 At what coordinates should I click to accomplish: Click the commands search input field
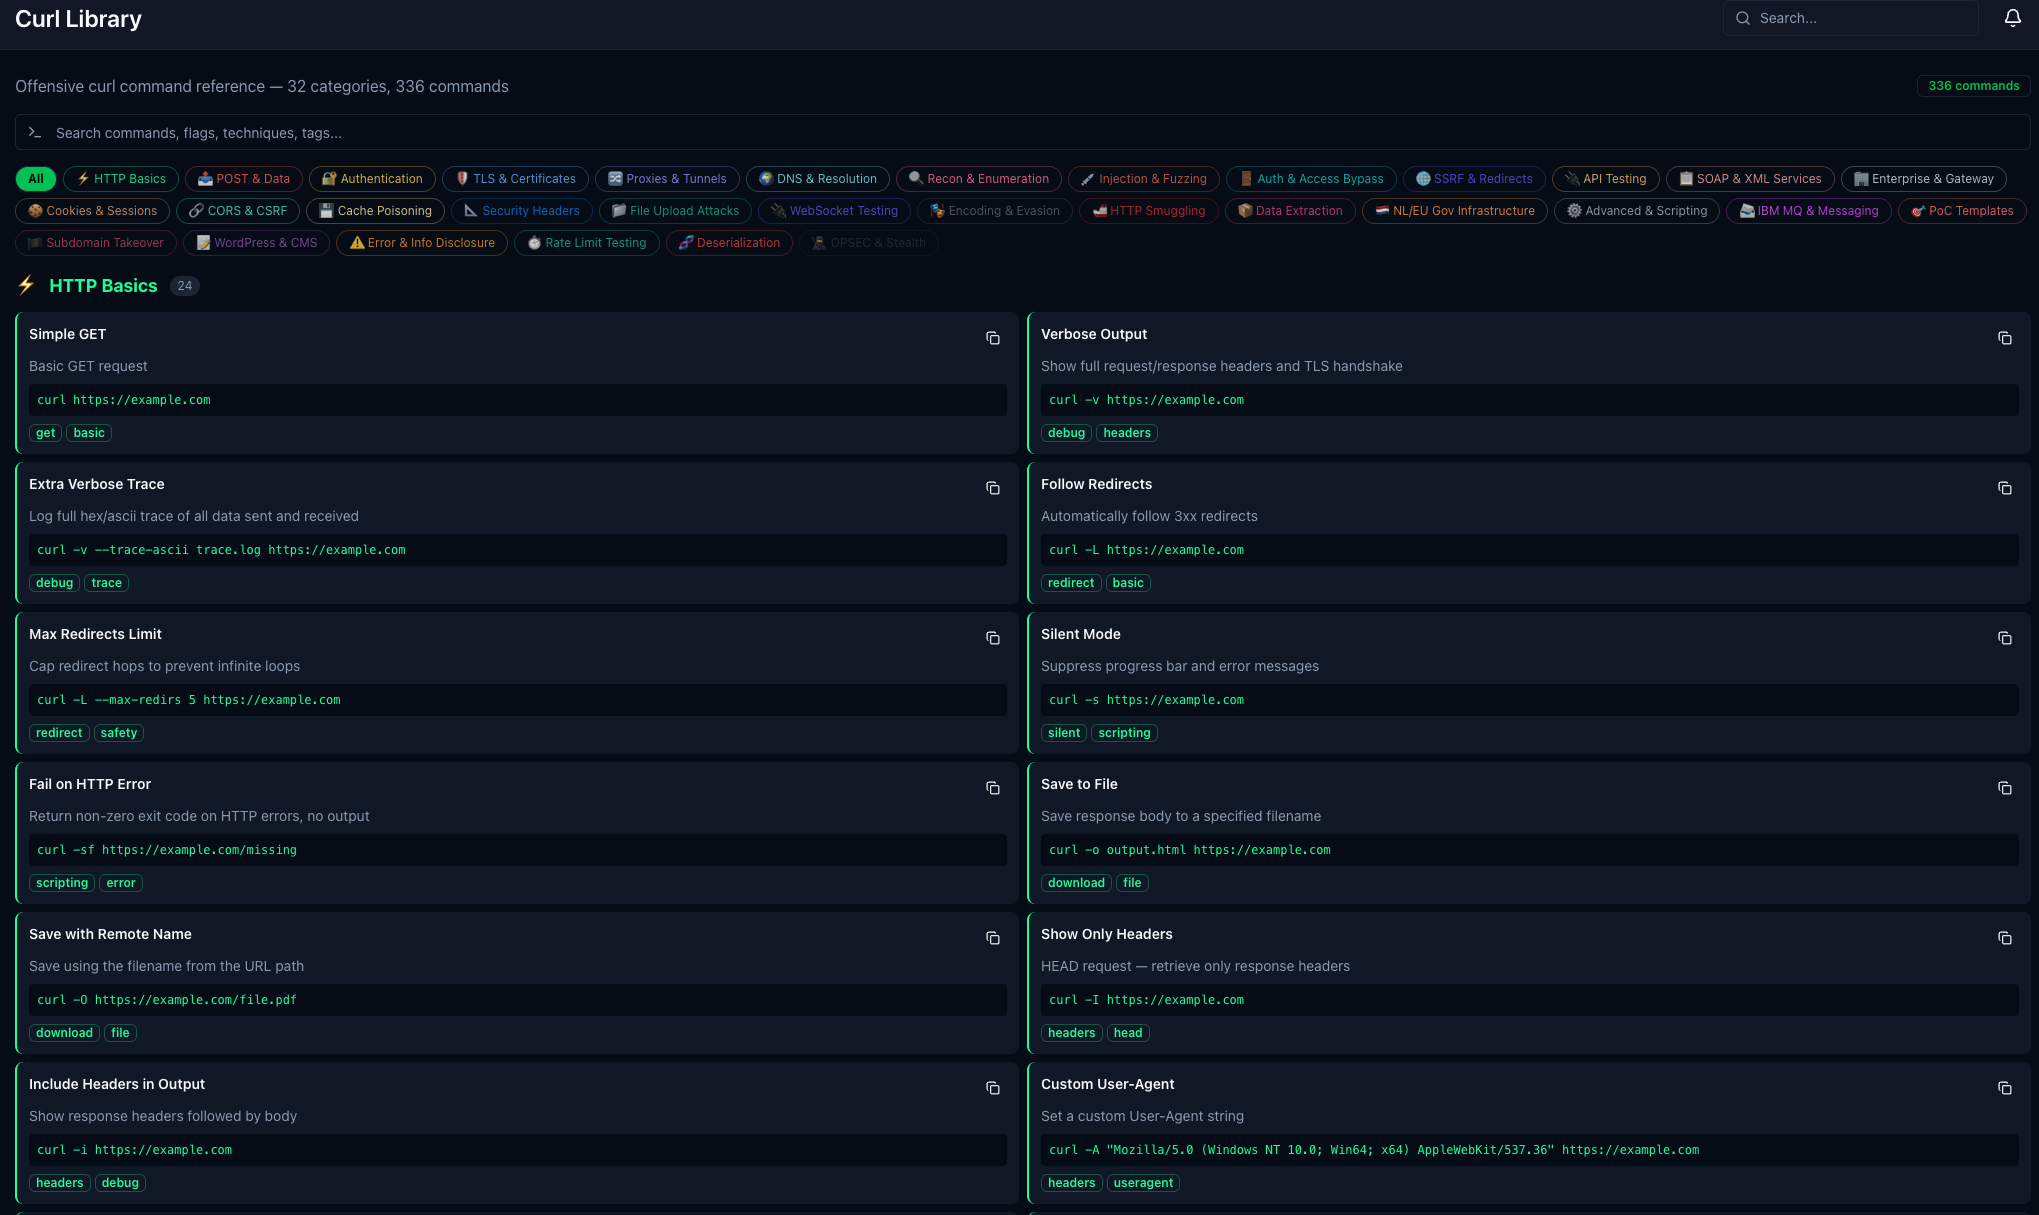pos(1020,132)
